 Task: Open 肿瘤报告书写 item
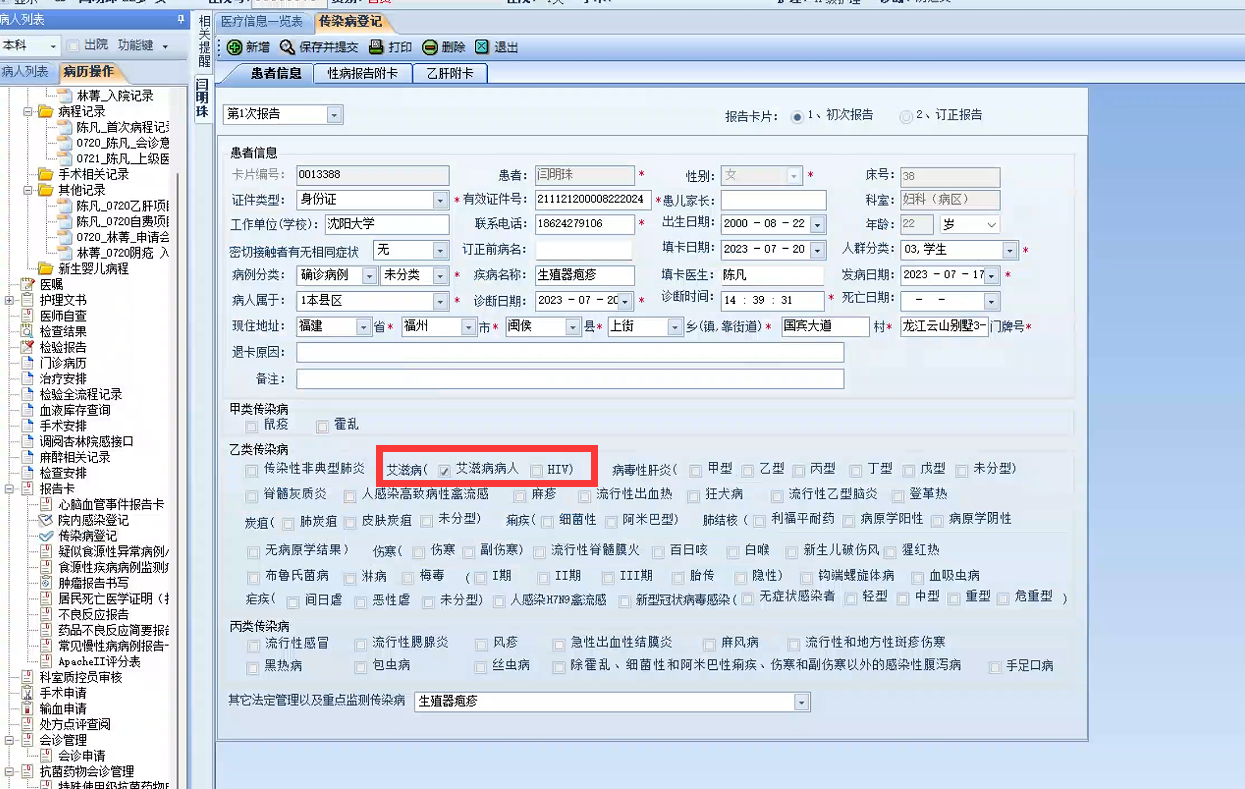[x=93, y=583]
